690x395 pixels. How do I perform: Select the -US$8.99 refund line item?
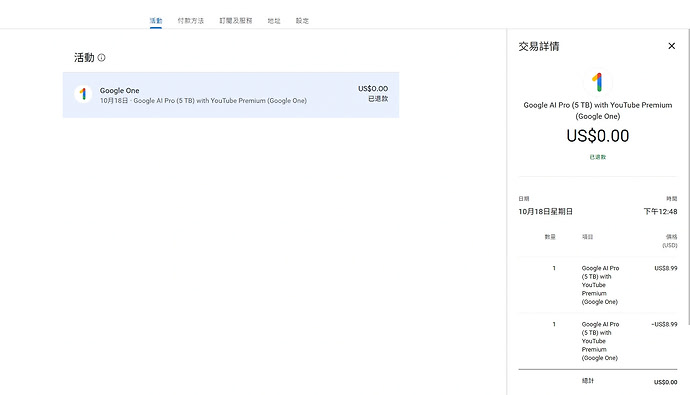coord(598,341)
